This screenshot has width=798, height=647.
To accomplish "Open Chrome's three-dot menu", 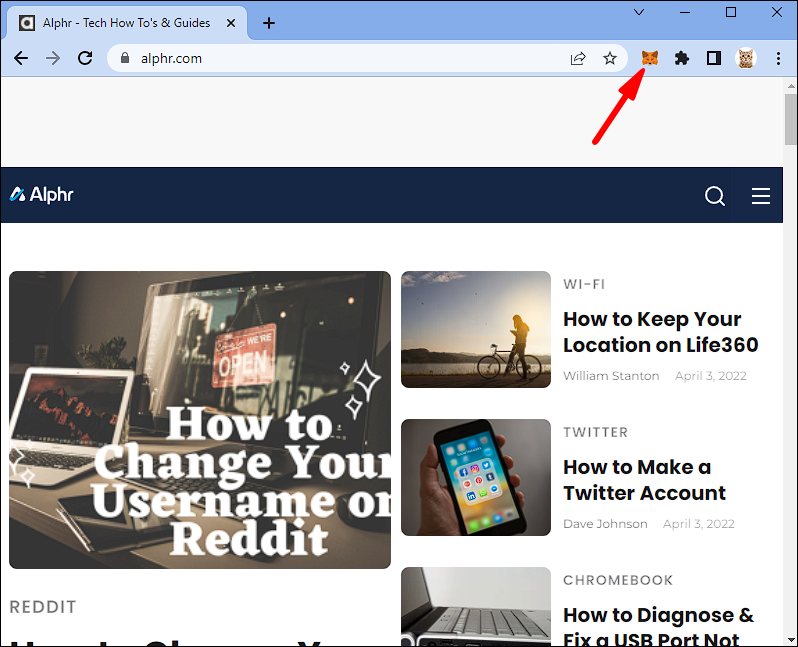I will pos(778,59).
